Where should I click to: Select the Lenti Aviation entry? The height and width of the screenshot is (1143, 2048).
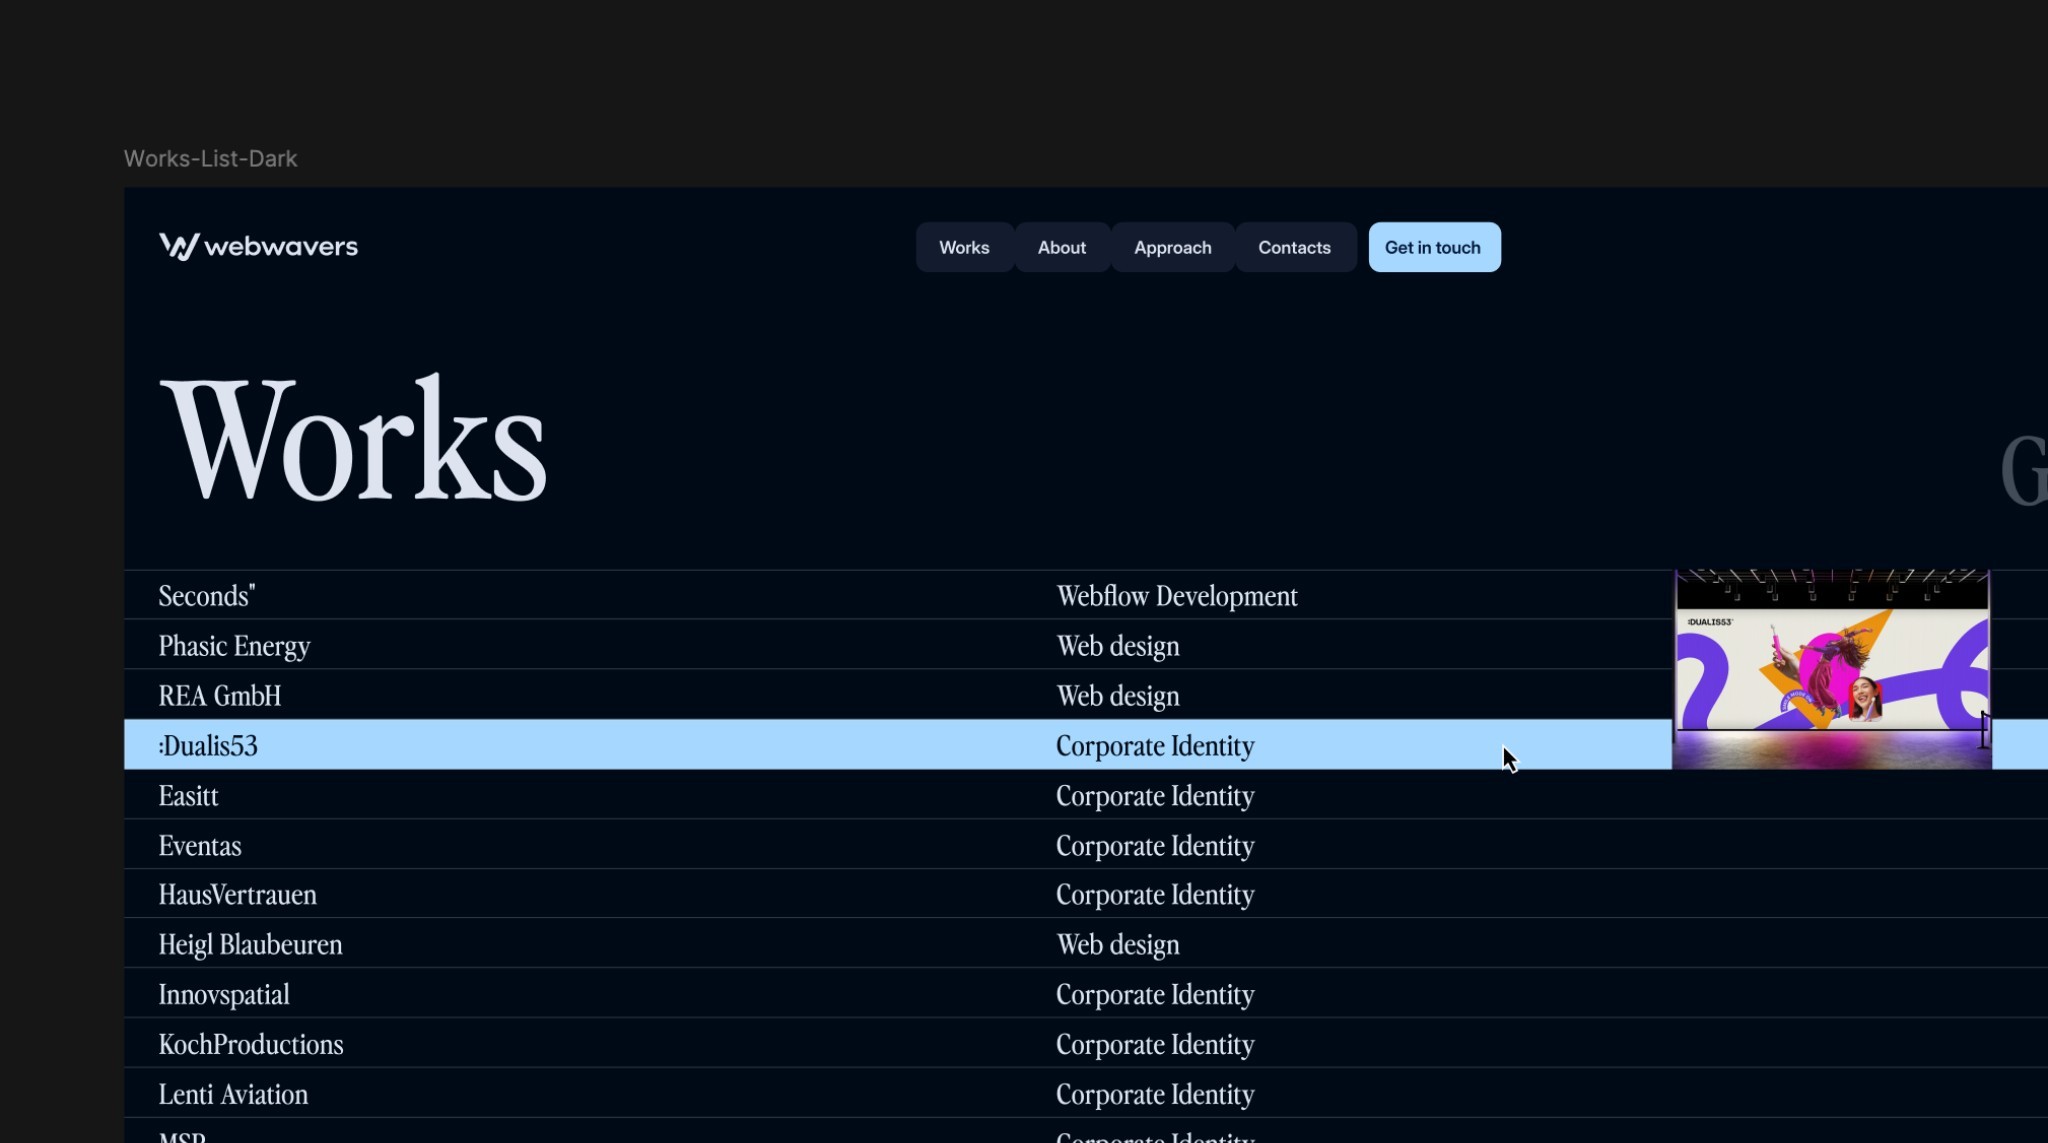pos(233,1095)
